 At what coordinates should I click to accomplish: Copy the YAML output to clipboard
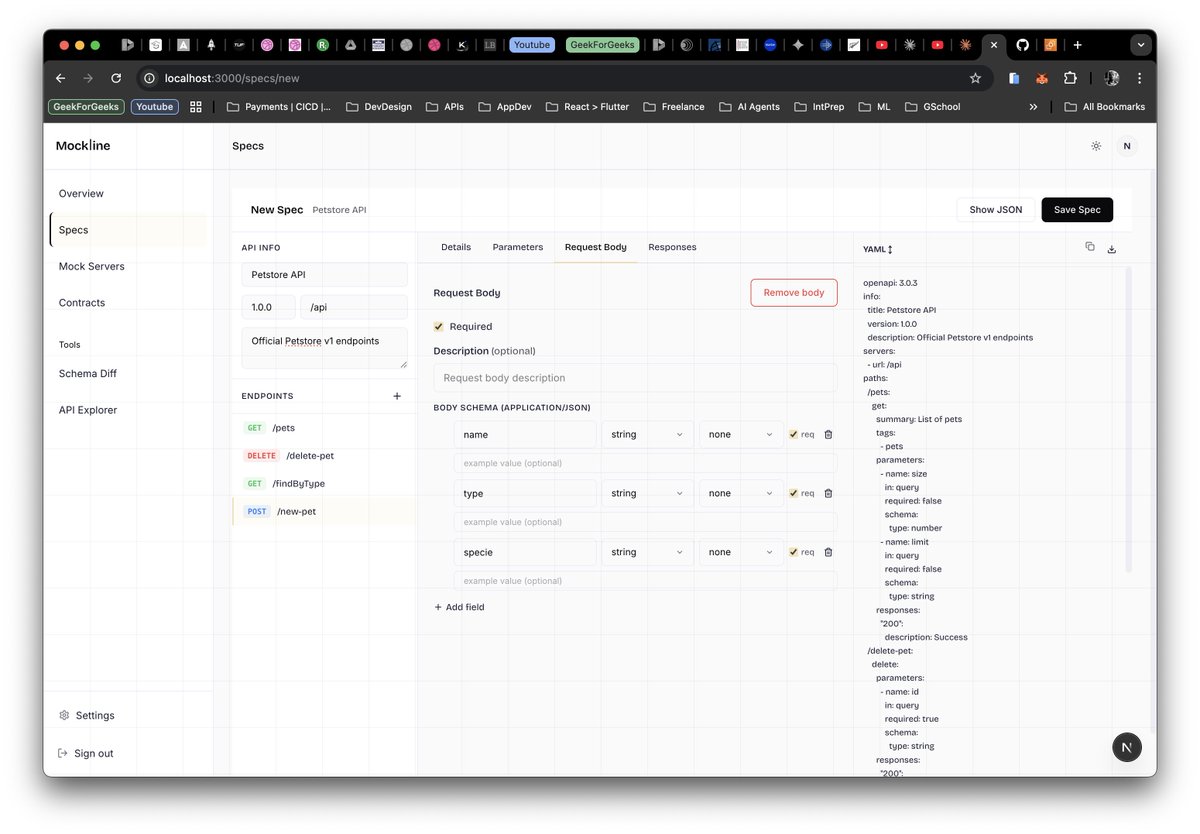click(x=1090, y=247)
